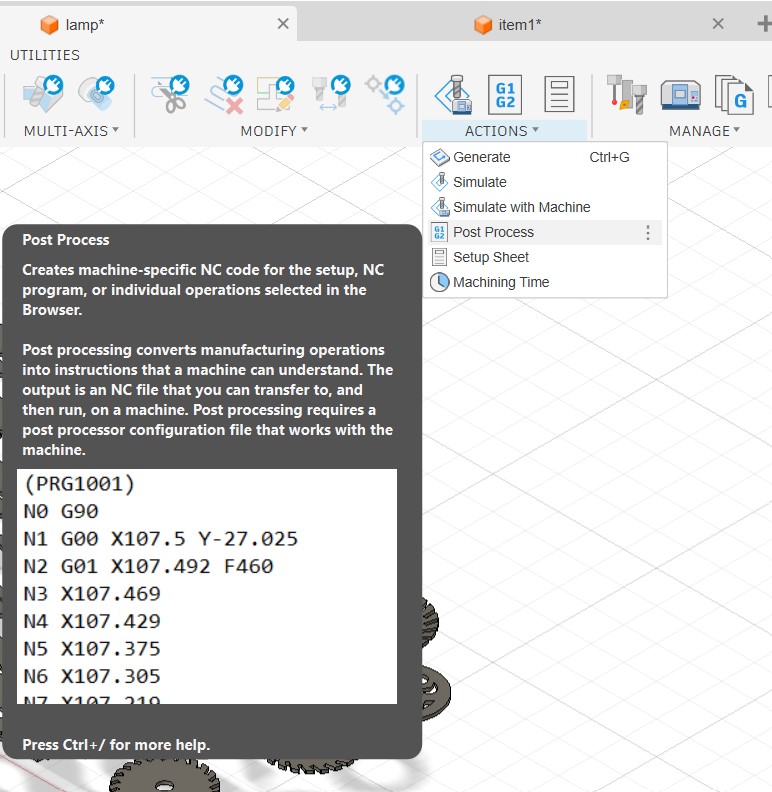Select the Trim toolpath scissors icon

click(x=170, y=93)
